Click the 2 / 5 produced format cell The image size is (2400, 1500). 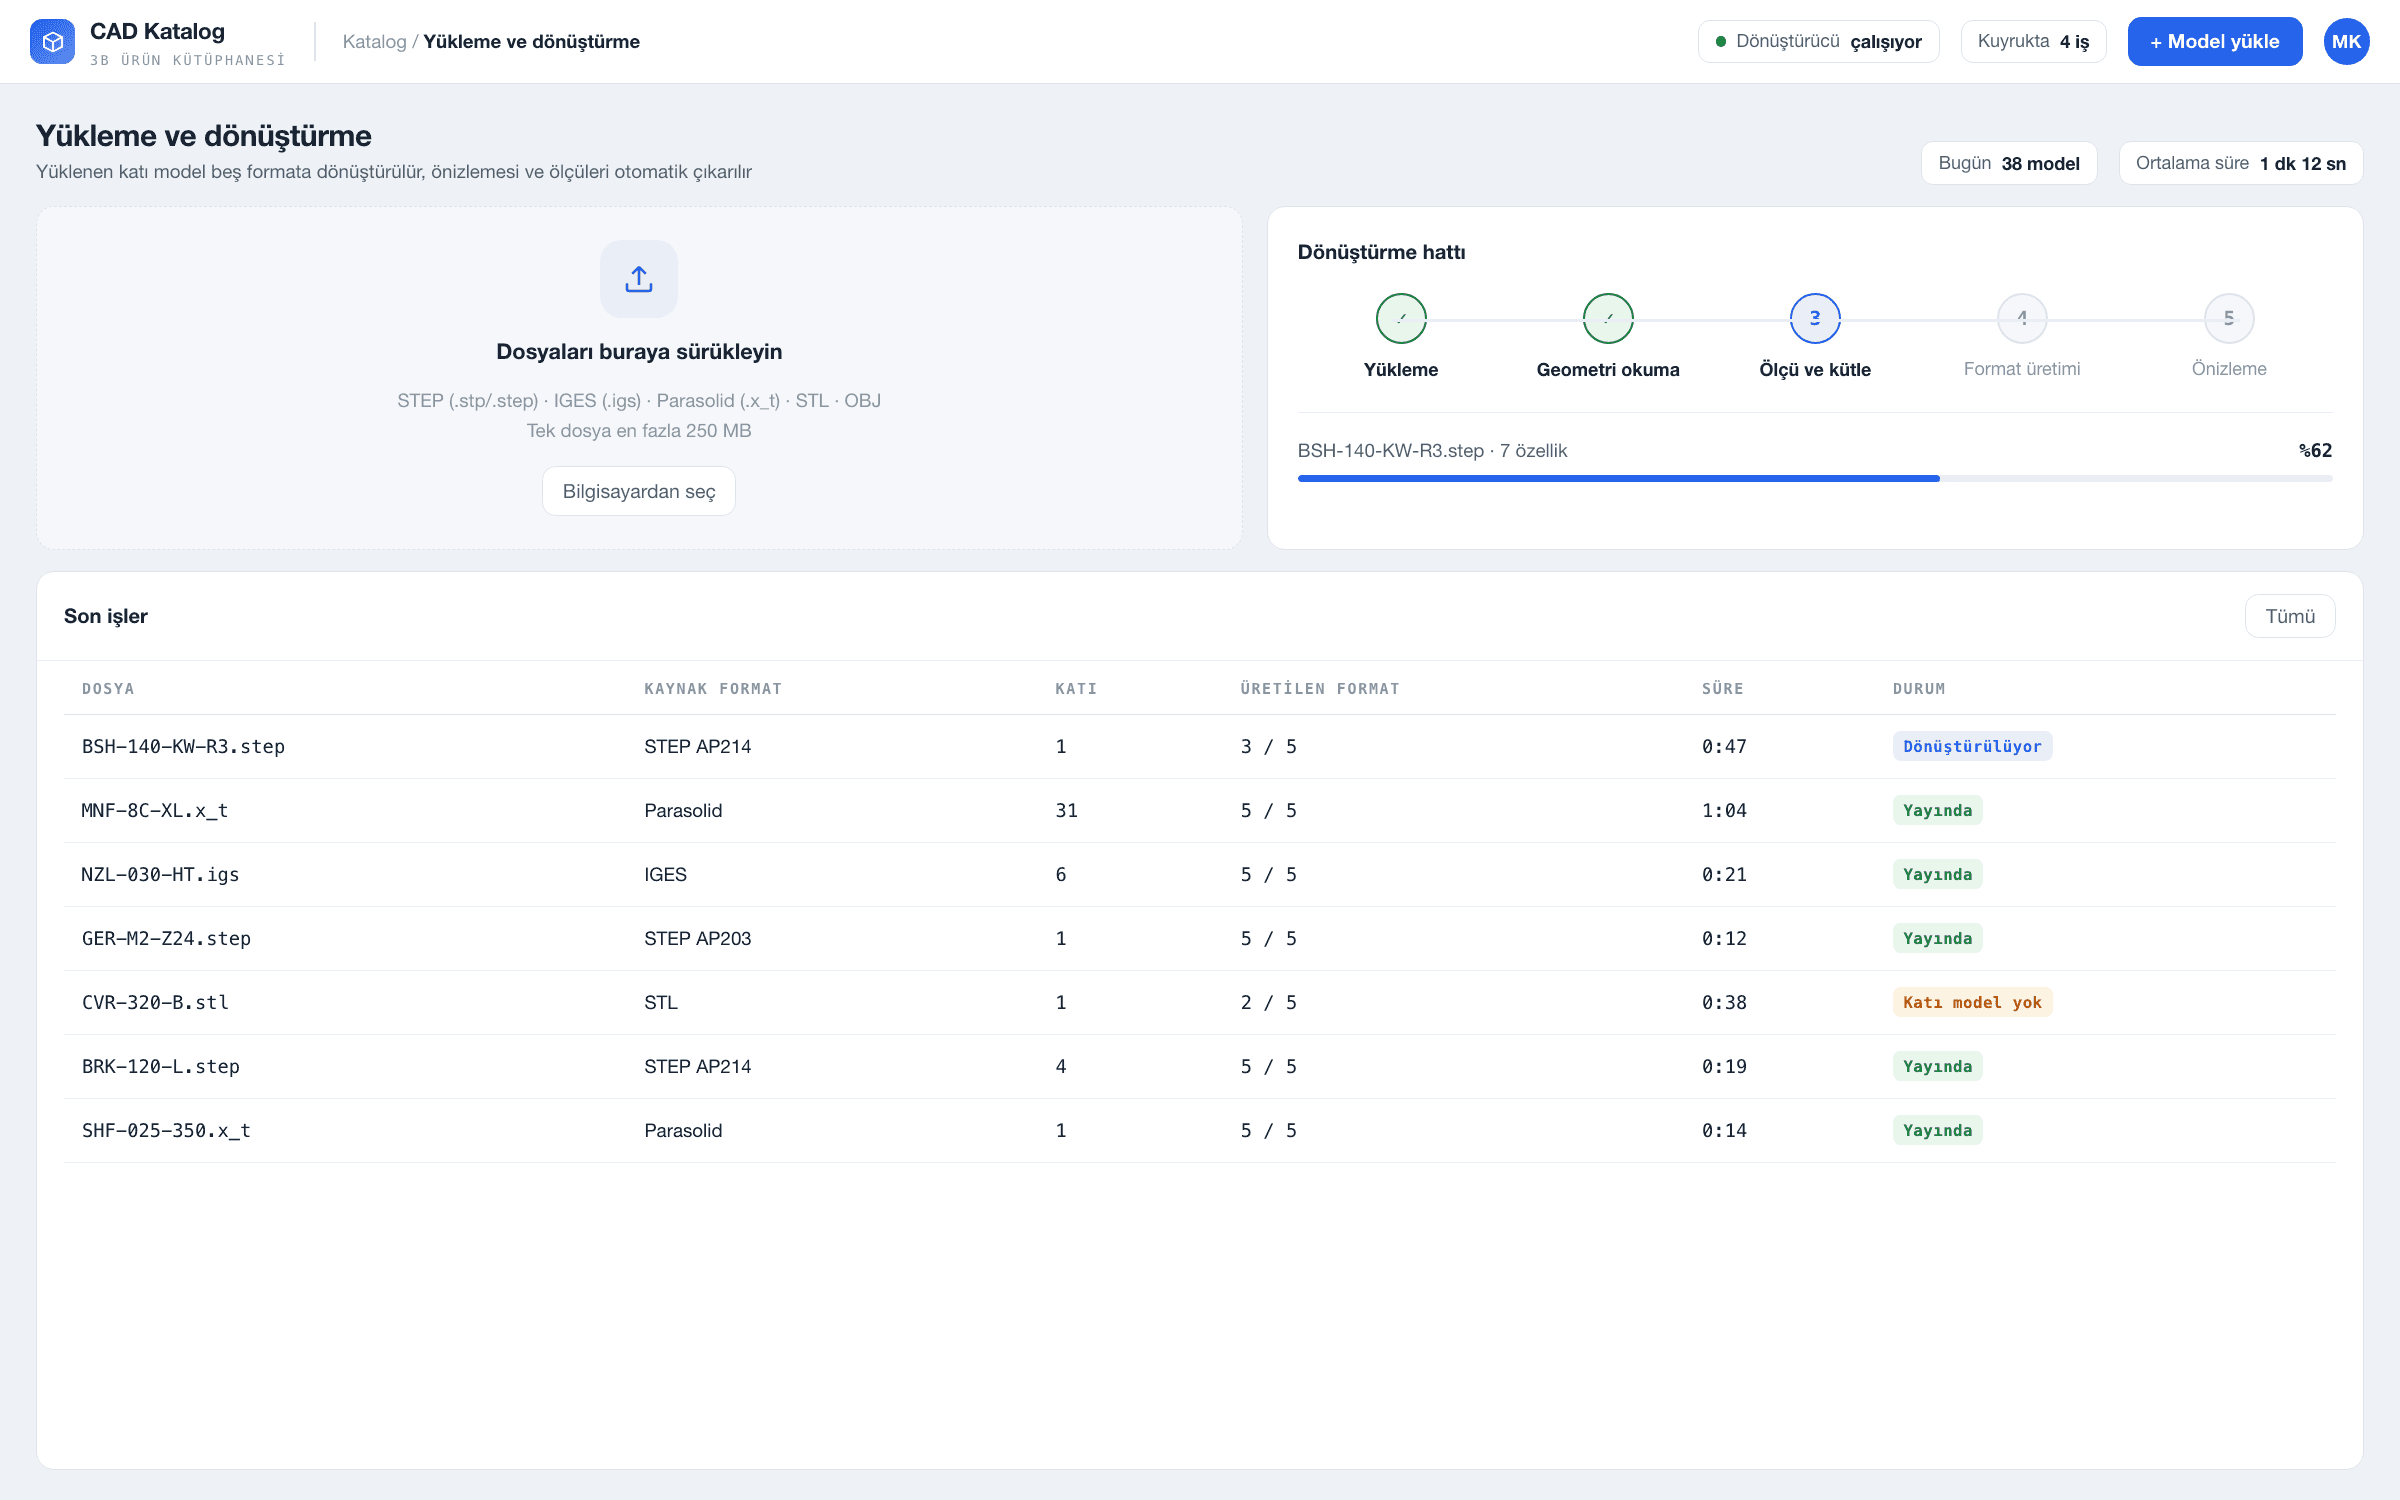pyautogui.click(x=1268, y=1003)
